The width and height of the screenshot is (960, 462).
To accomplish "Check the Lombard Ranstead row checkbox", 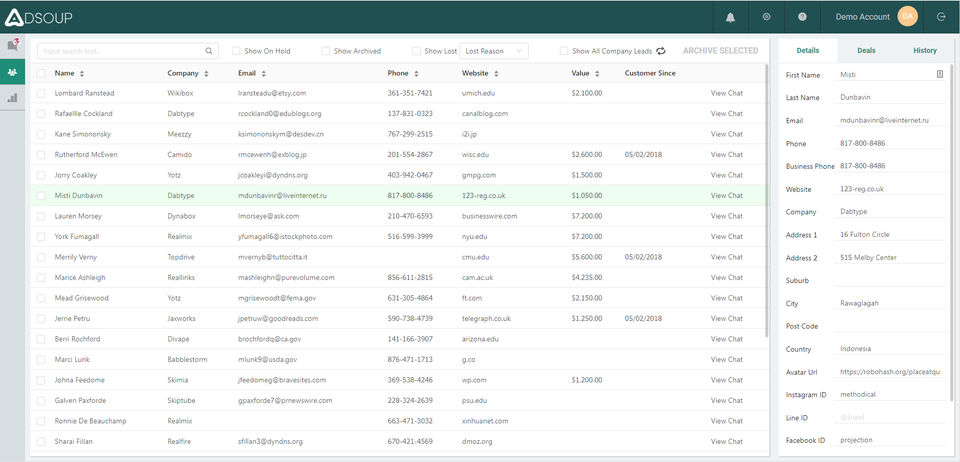I will [x=41, y=94].
